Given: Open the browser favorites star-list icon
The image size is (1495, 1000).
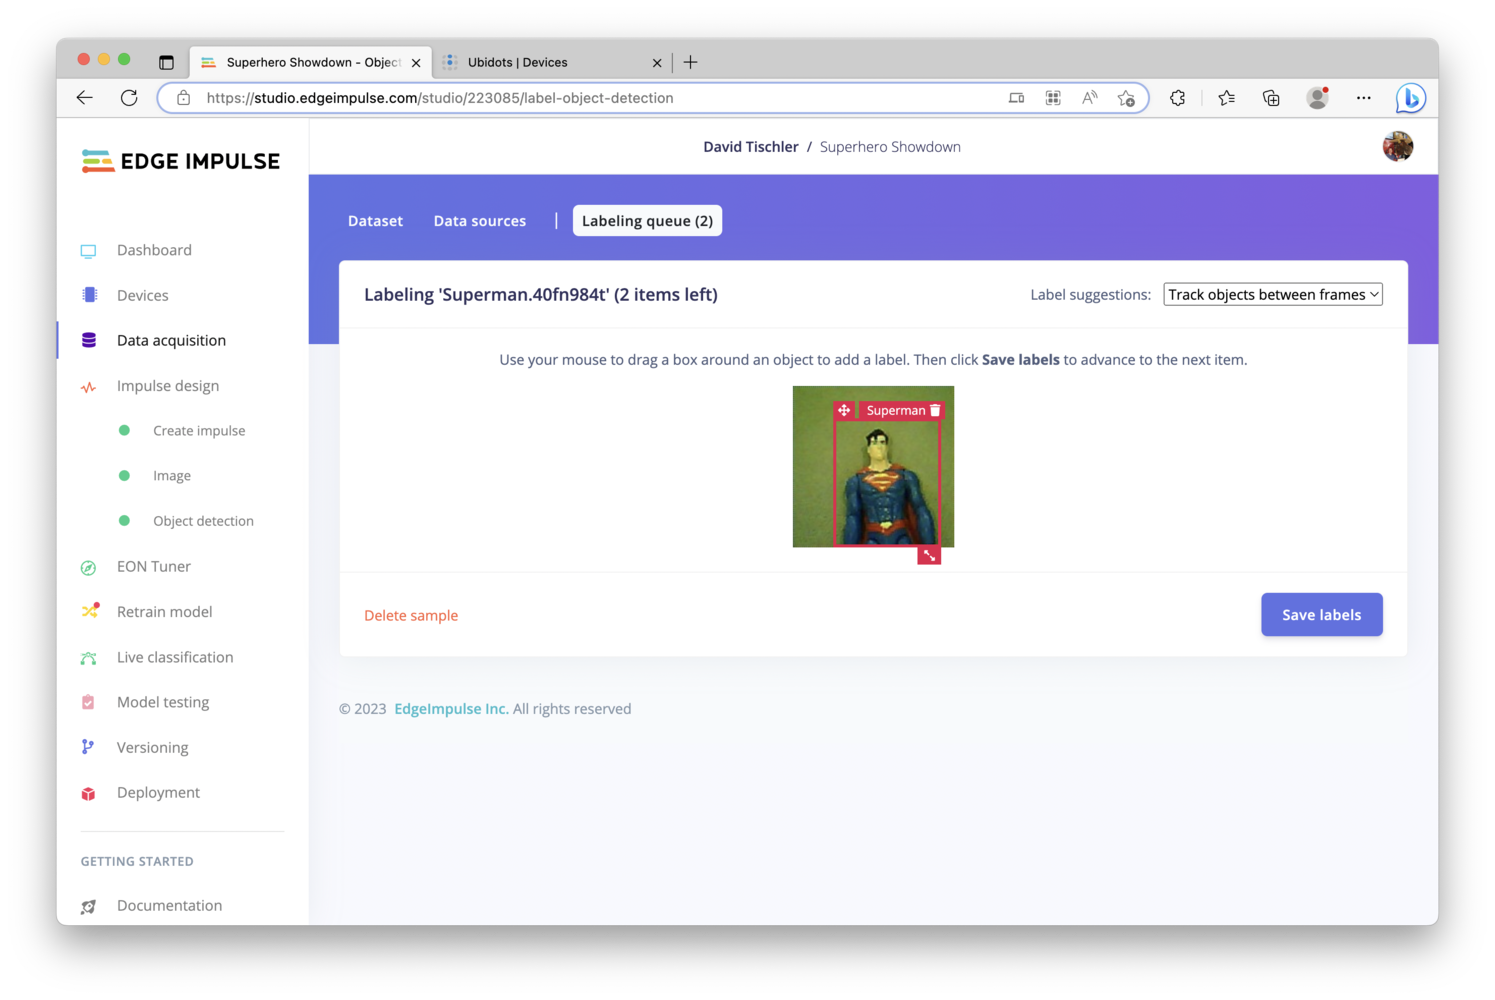Looking at the screenshot, I should coord(1227,98).
